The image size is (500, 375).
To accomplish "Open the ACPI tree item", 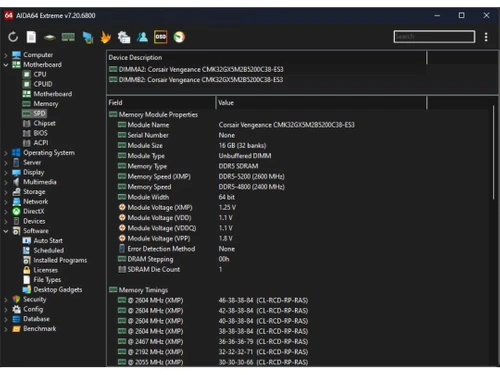I will click(x=41, y=143).
